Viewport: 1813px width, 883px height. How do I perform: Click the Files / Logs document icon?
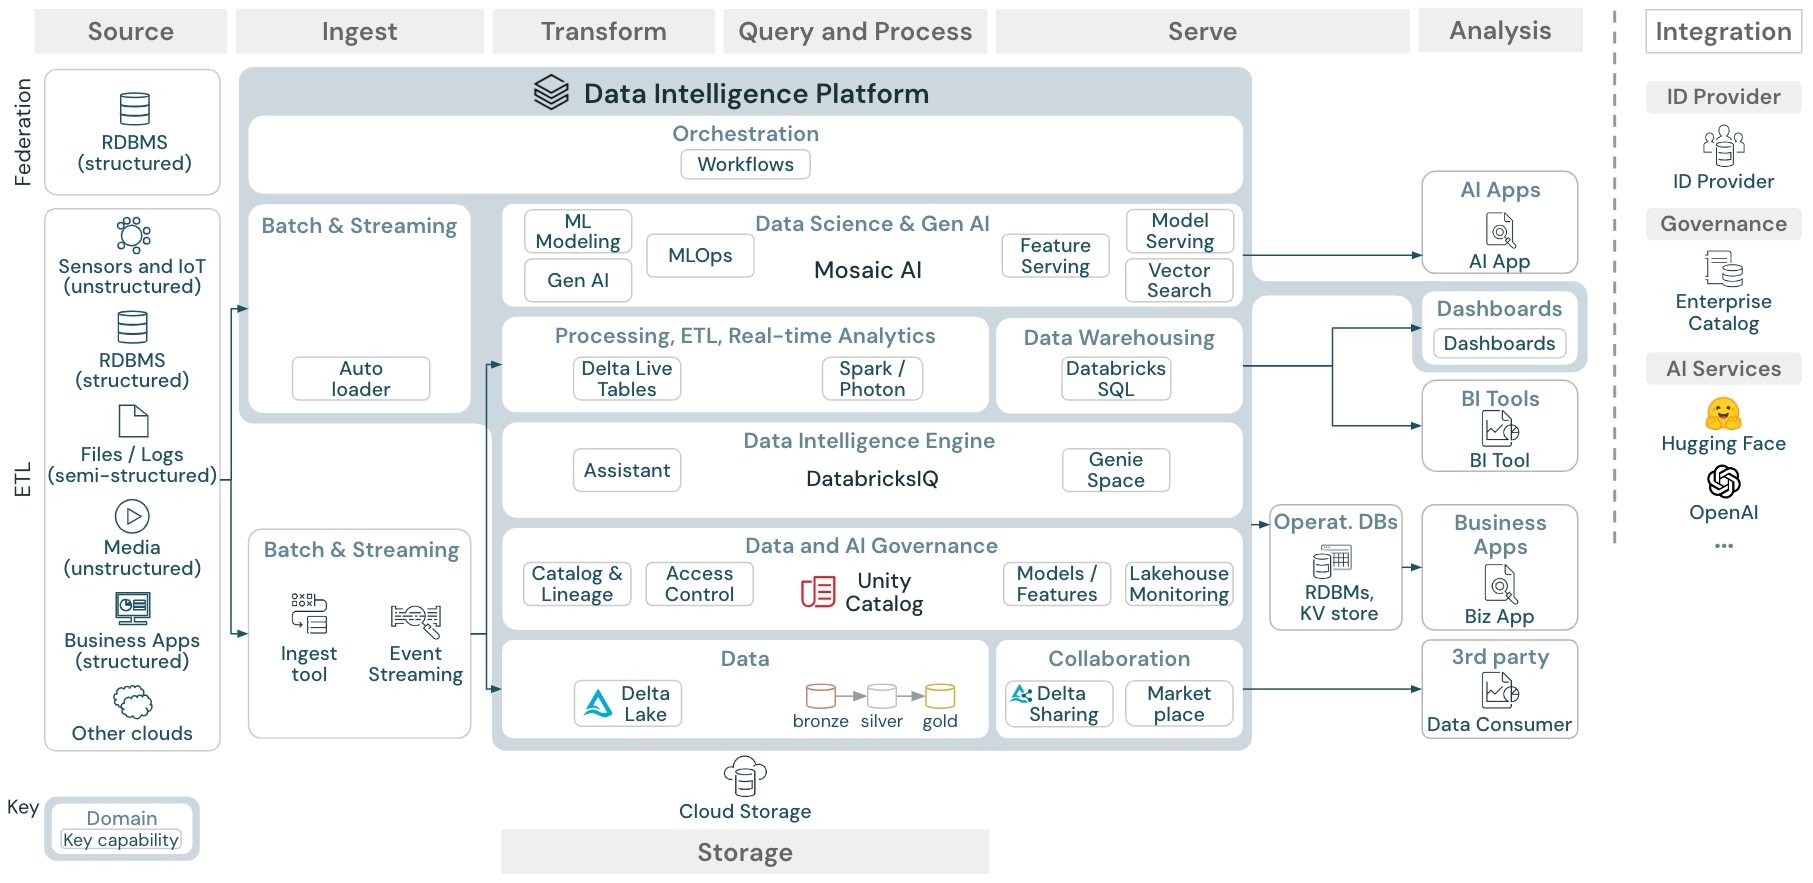[x=133, y=421]
